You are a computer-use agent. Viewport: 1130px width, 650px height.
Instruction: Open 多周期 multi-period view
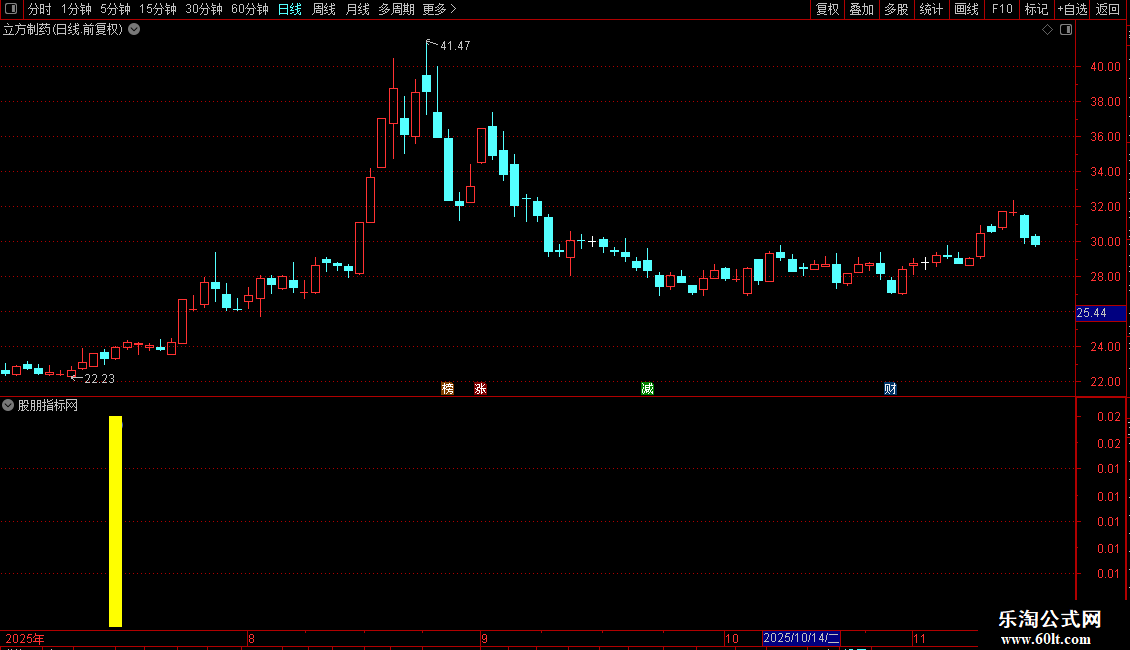pos(396,9)
